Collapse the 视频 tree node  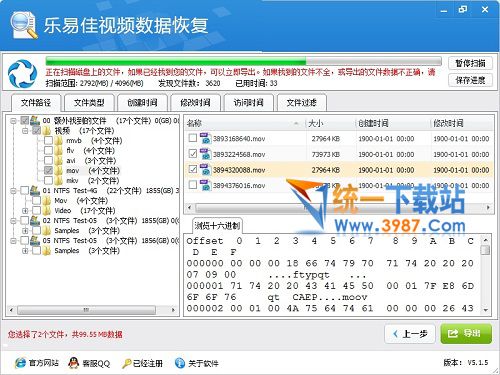[25, 131]
